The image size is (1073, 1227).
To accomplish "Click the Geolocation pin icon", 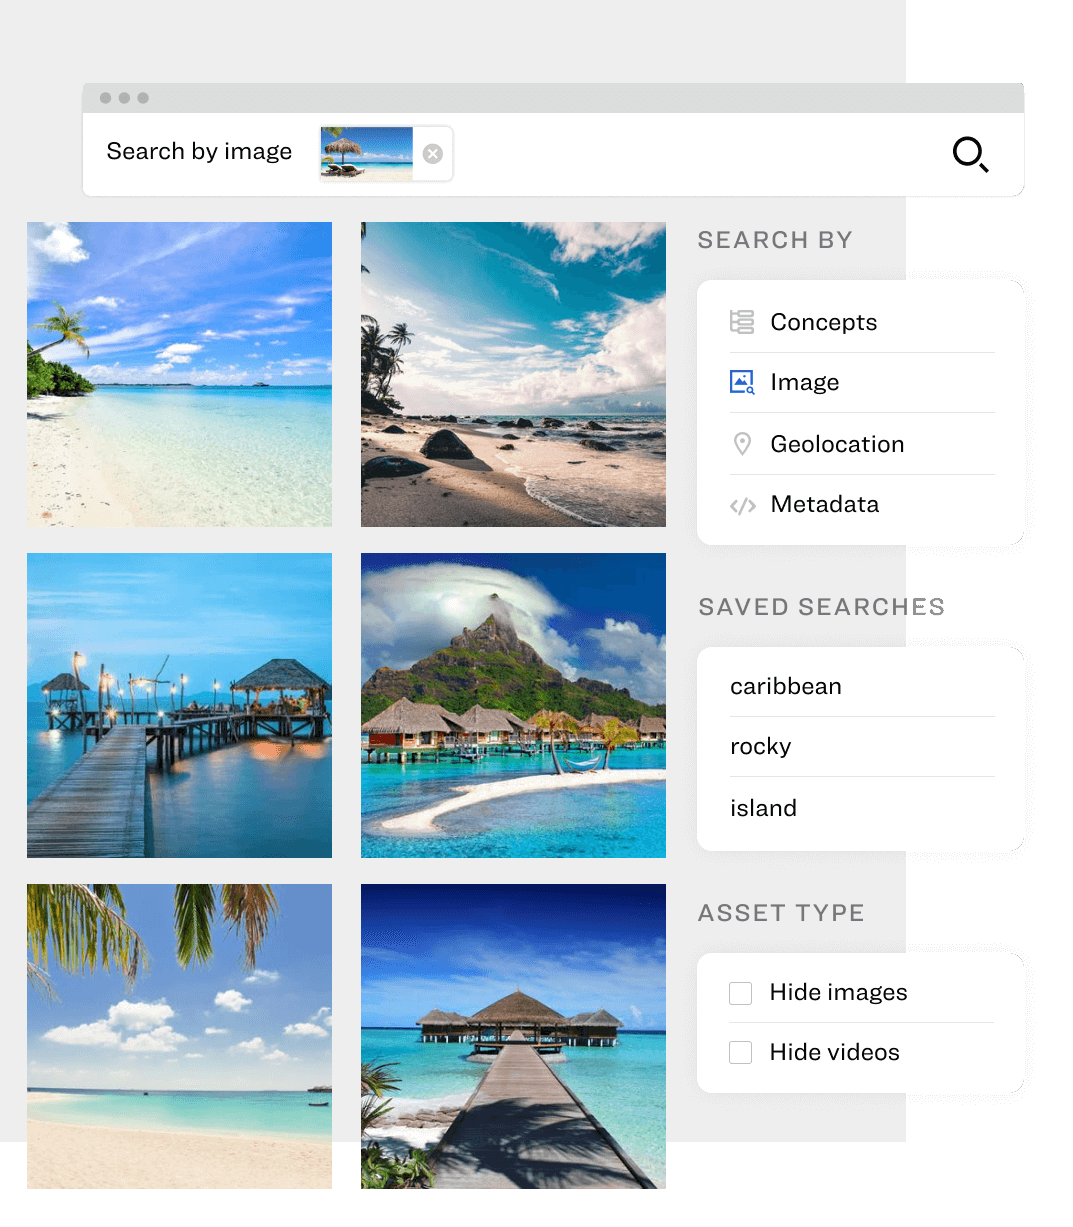I will (742, 444).
